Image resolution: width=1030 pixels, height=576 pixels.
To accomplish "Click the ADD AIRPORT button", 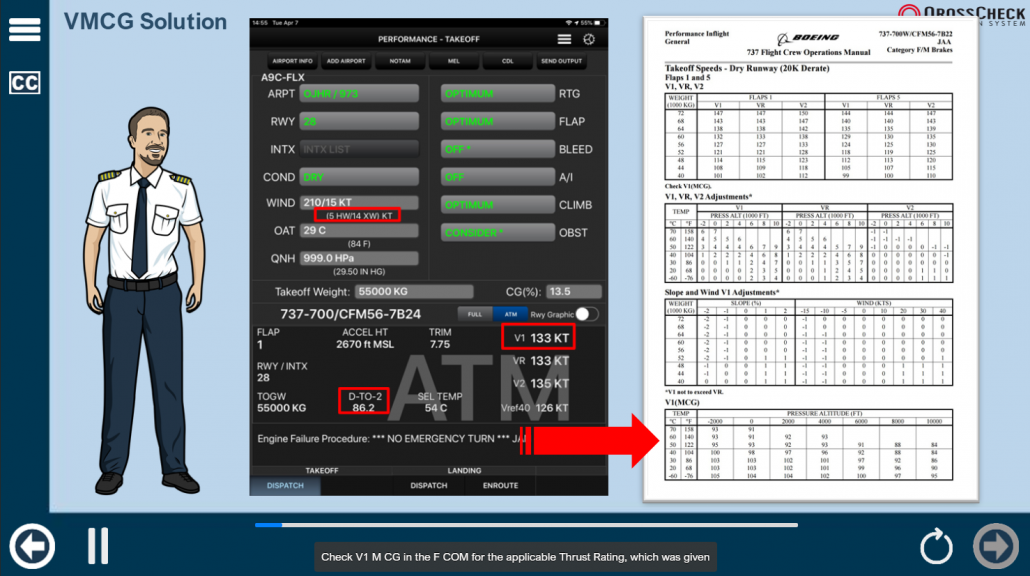I will click(x=346, y=61).
